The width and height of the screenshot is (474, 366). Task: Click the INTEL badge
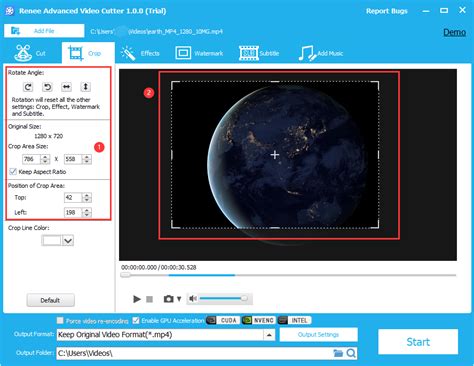click(294, 320)
